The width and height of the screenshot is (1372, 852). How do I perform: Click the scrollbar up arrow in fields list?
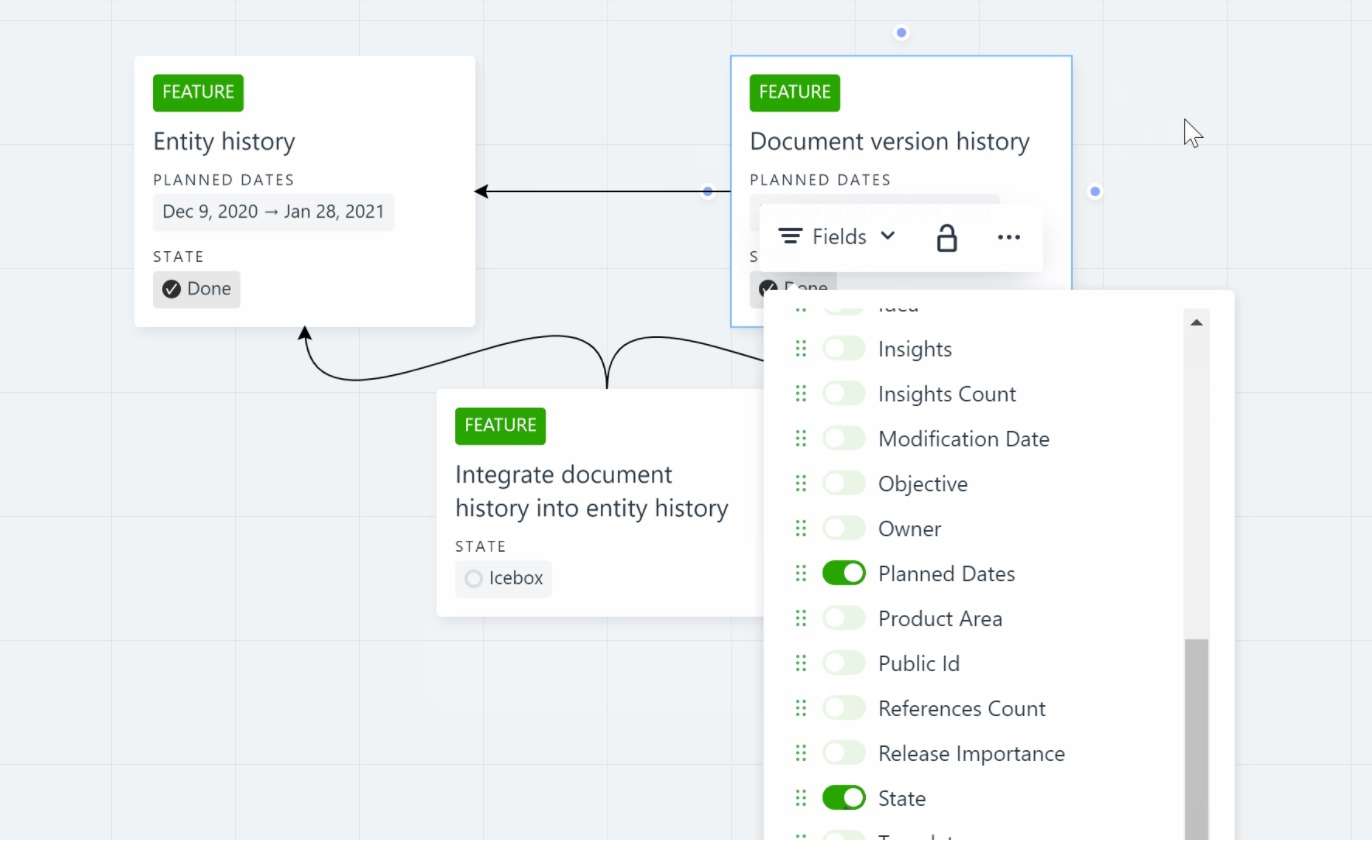(x=1196, y=322)
